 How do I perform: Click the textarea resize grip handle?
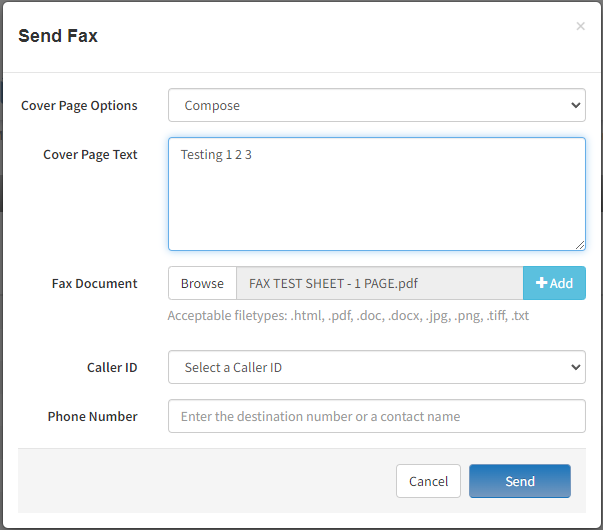point(580,245)
